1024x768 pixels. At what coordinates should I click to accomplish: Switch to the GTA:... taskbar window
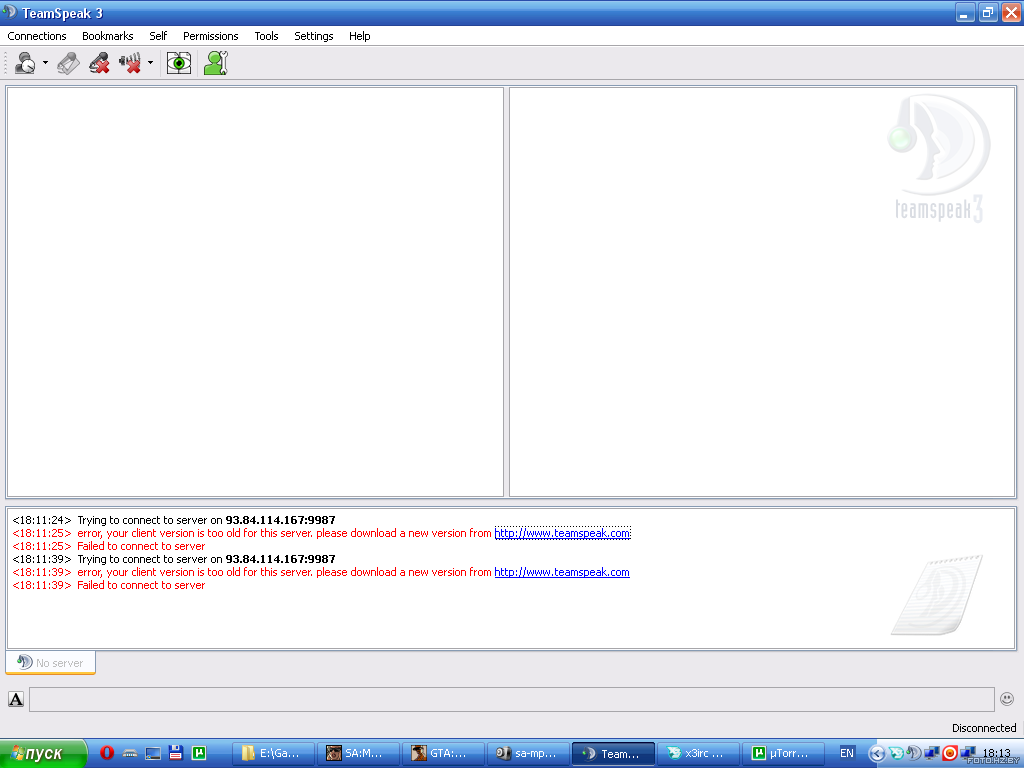coord(443,754)
